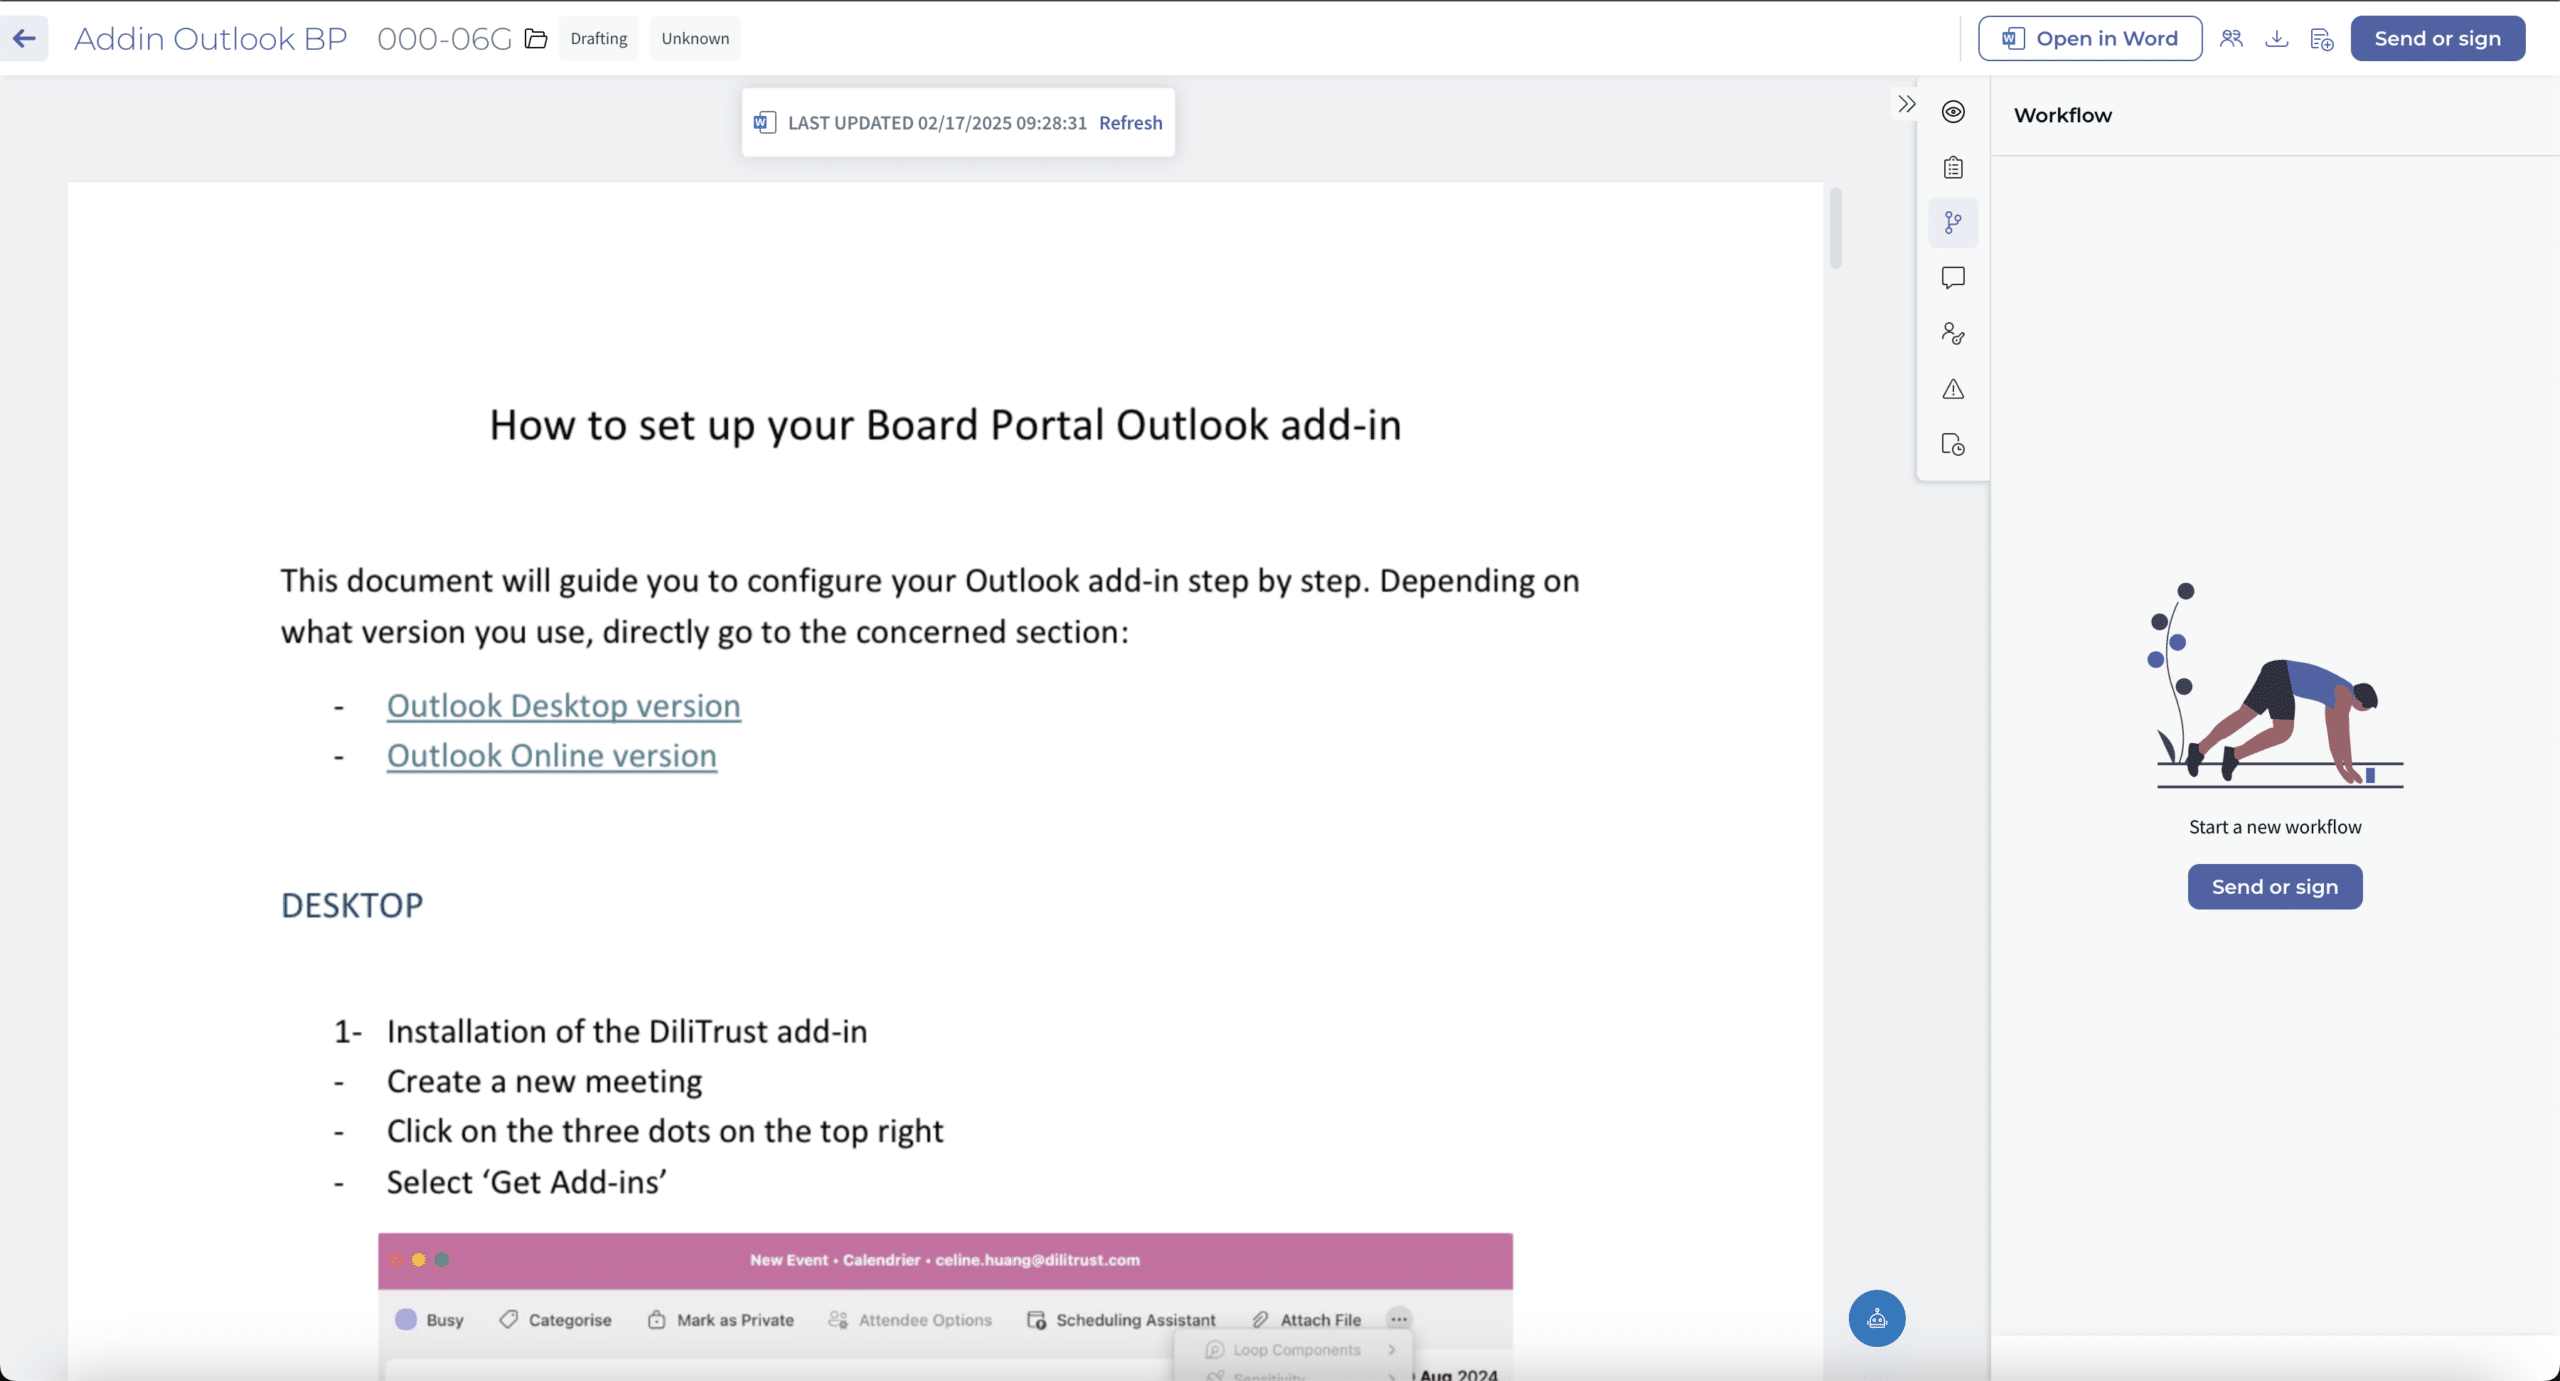Click the Unknown status tag
The image size is (2560, 1381).
click(695, 39)
